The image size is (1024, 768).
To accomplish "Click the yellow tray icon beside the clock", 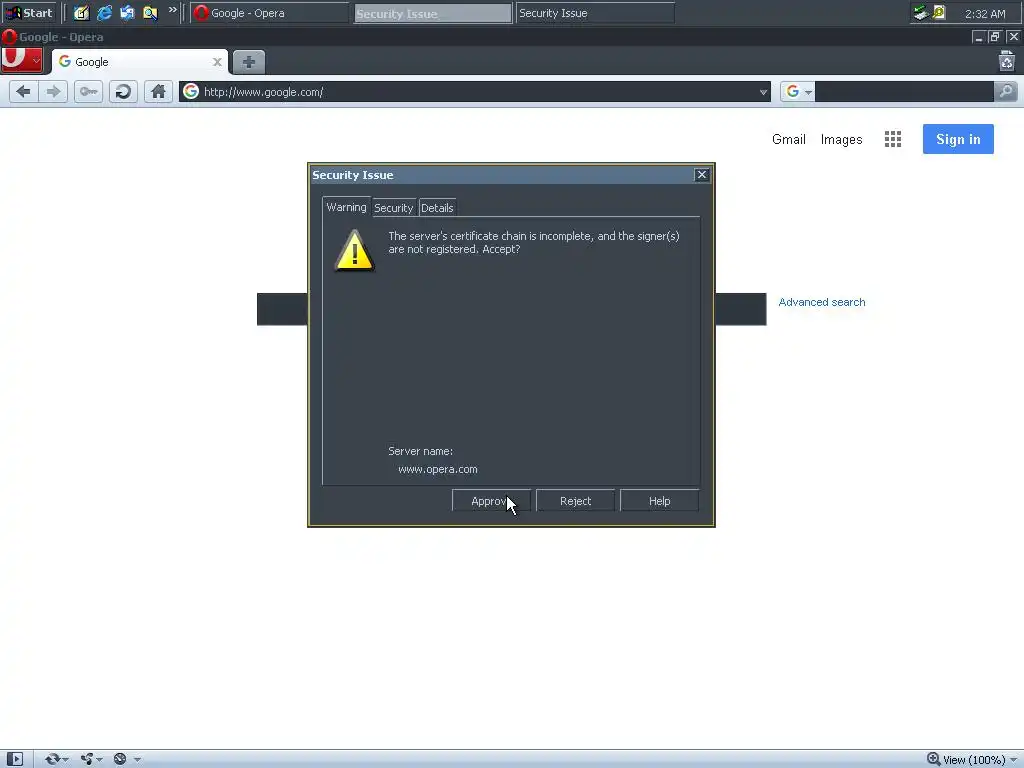I will (x=939, y=12).
